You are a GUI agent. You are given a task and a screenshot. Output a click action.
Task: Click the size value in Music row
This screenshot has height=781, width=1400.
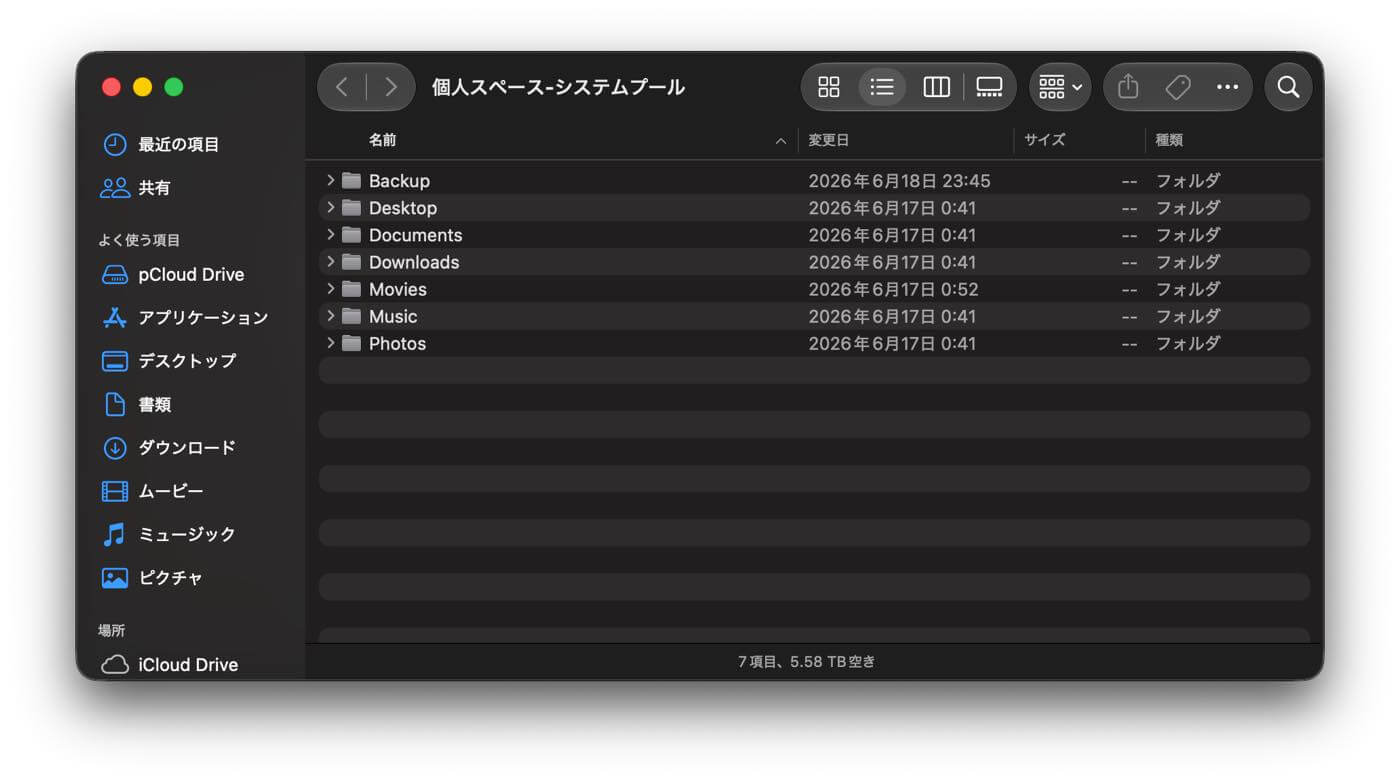coord(1130,316)
